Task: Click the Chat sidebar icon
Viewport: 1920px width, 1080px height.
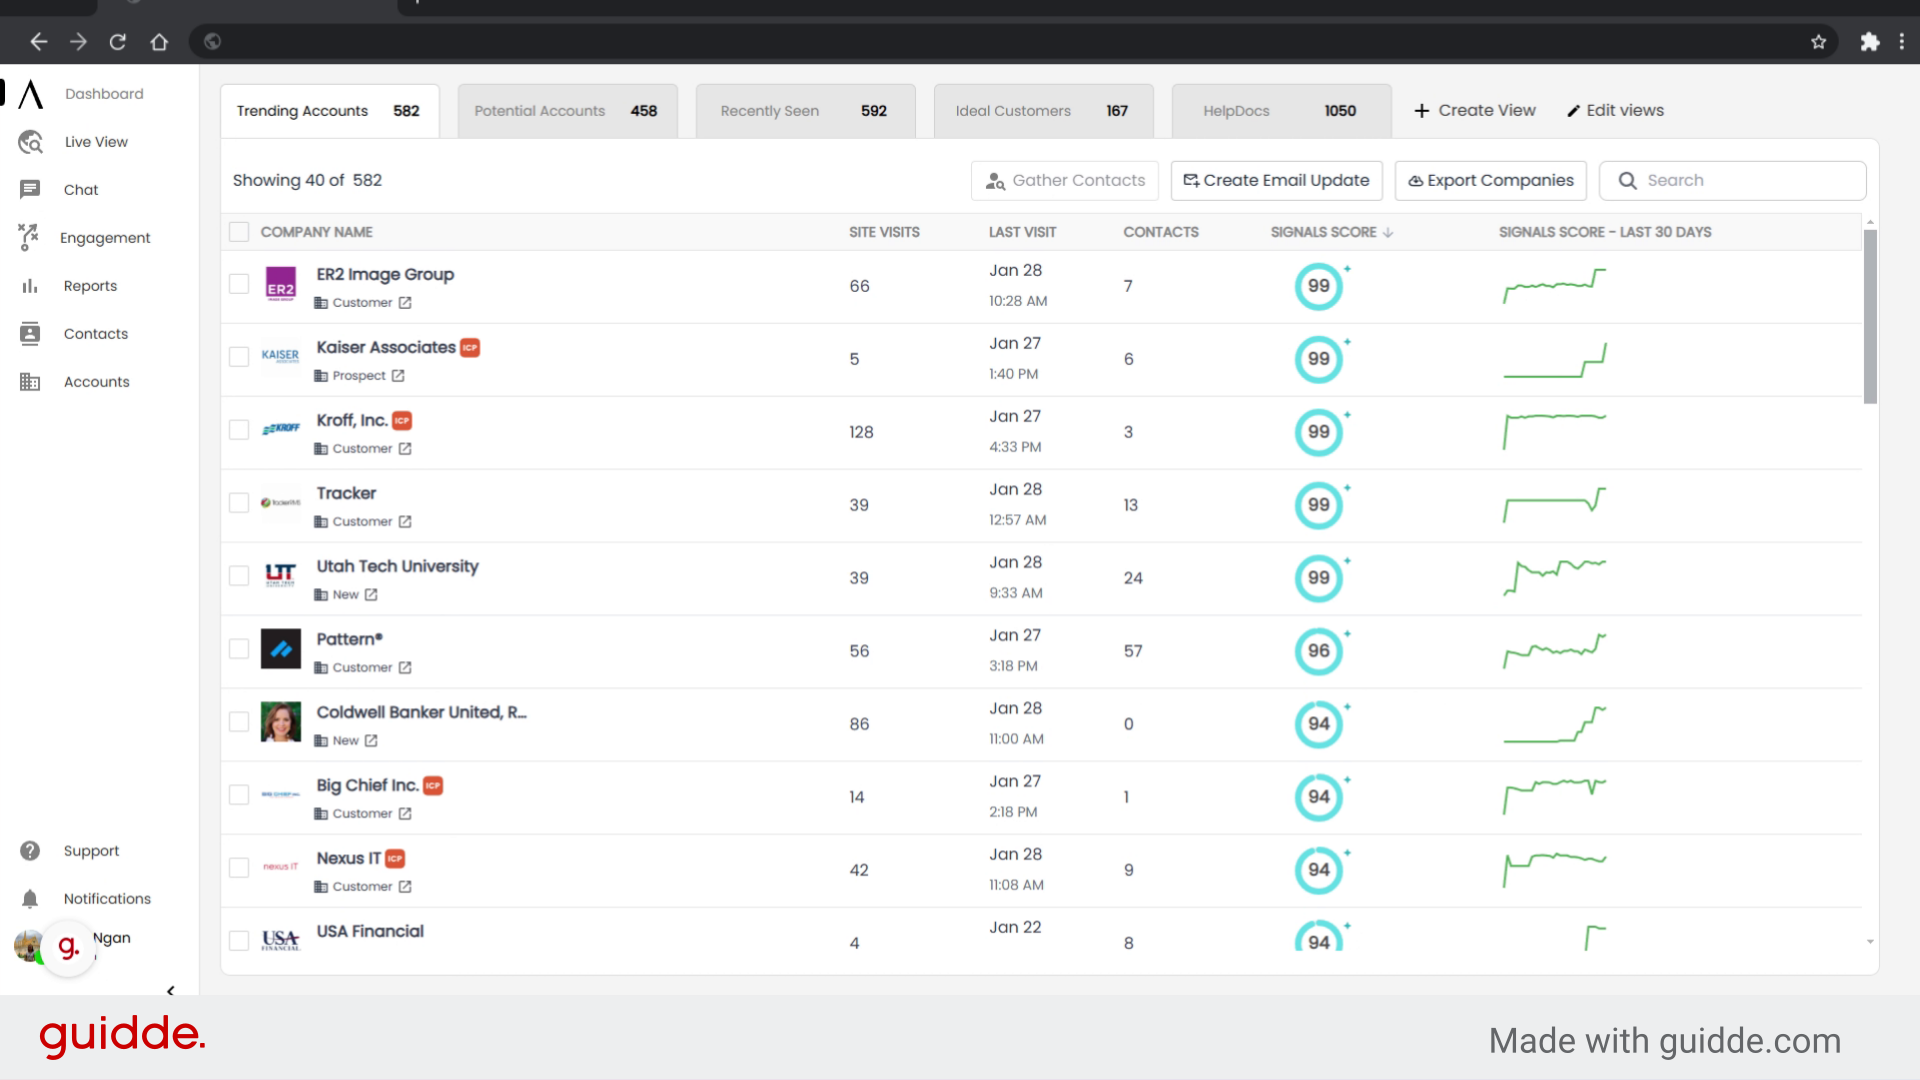Action: pyautogui.click(x=30, y=190)
